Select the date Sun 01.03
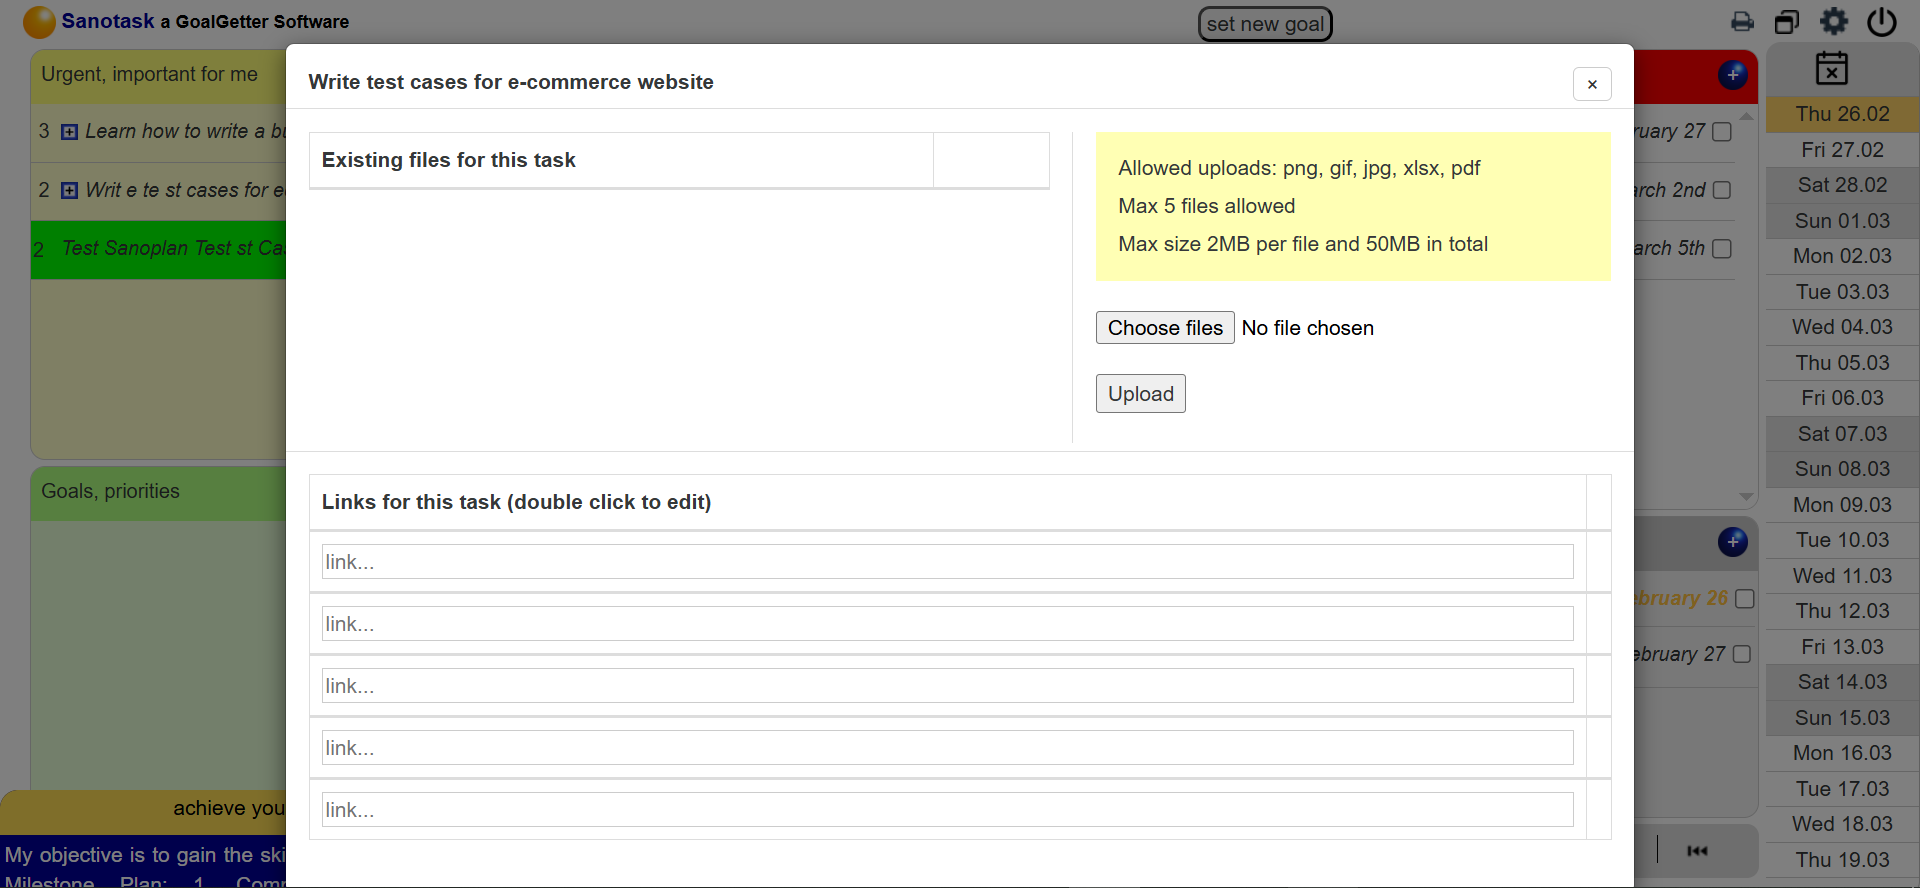 point(1842,221)
